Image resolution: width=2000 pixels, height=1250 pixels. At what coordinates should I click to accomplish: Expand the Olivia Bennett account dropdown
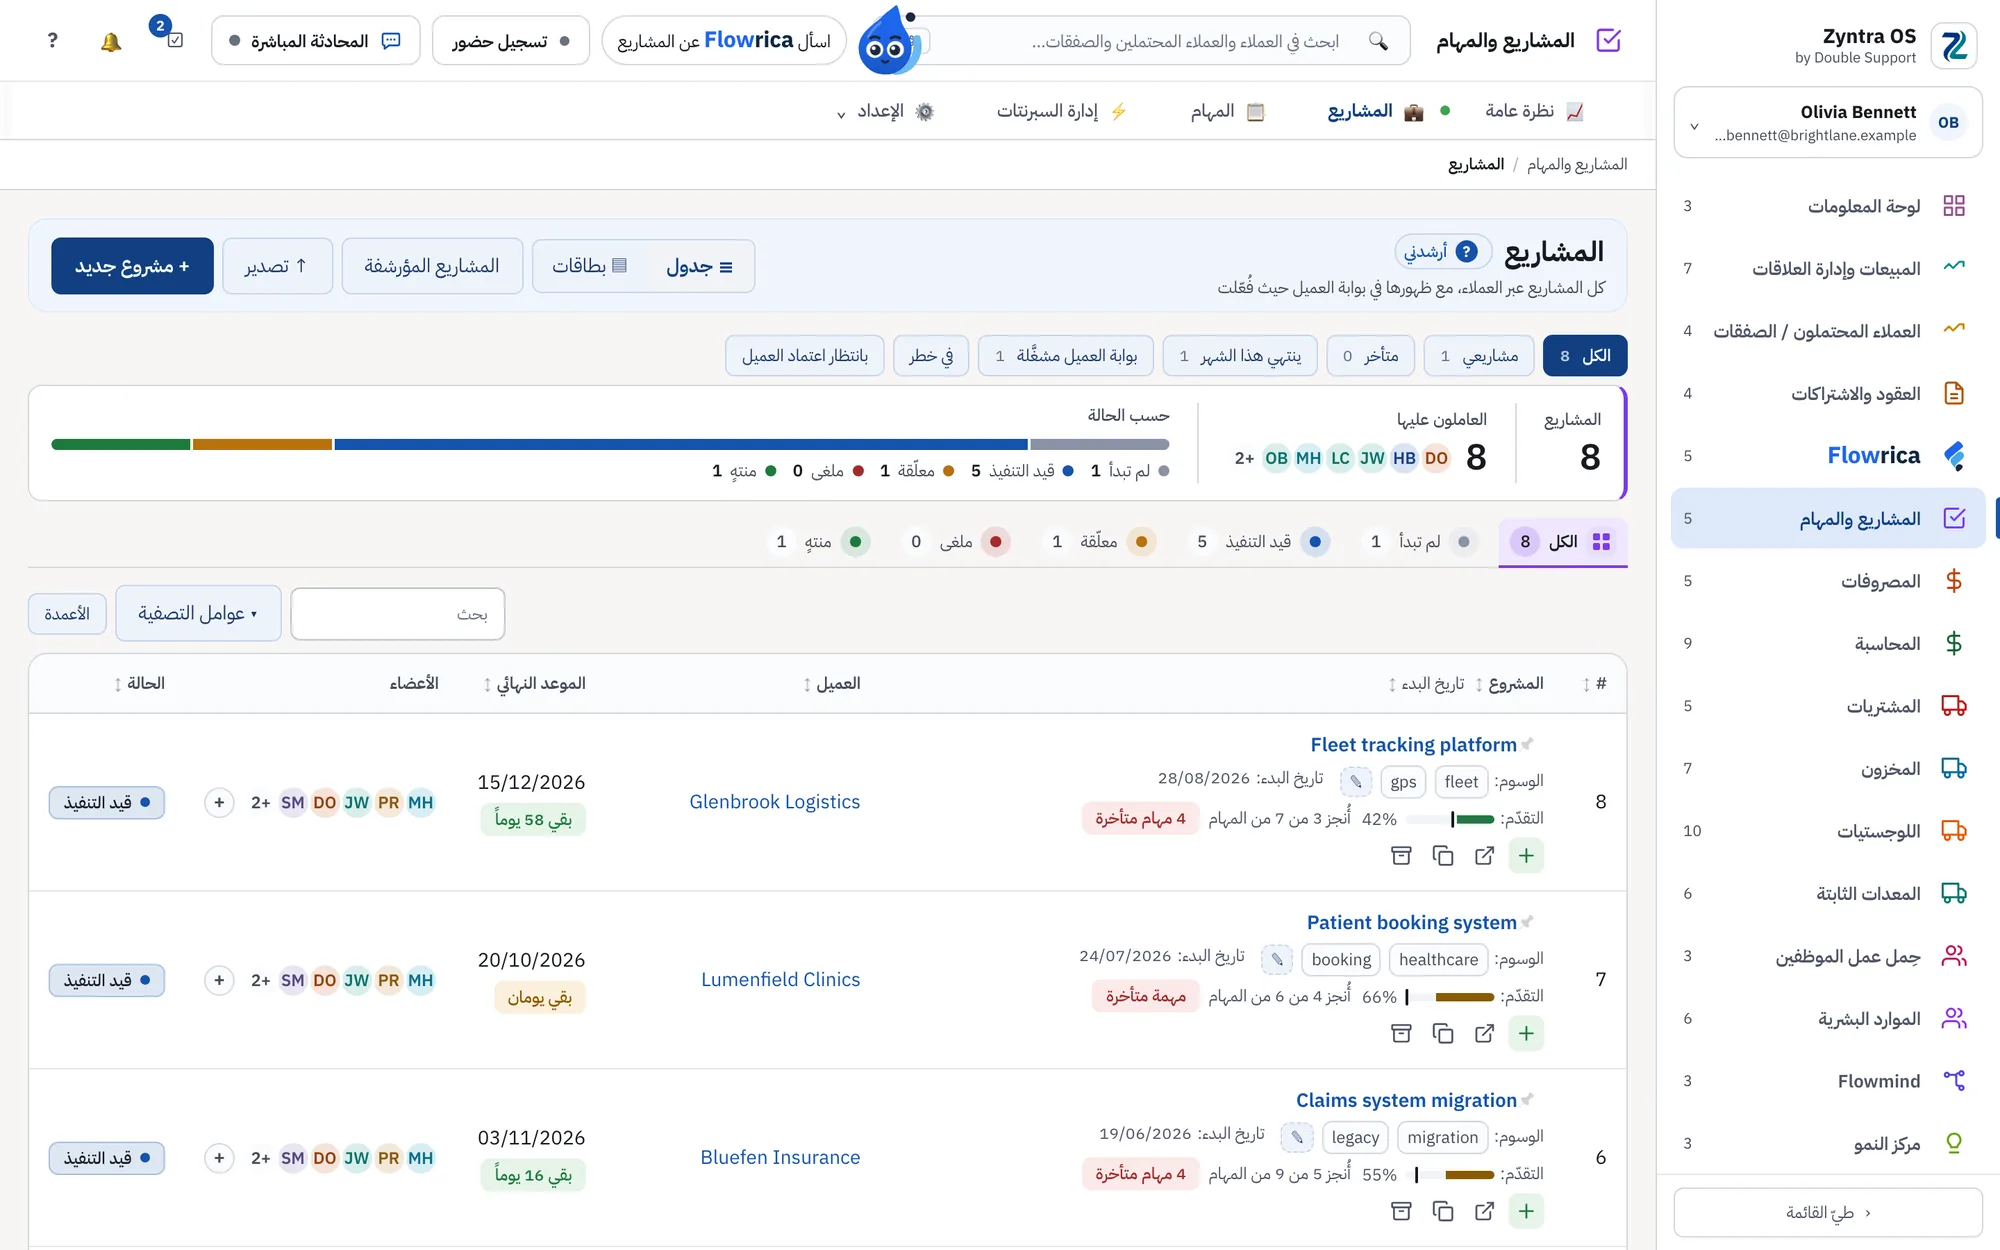coord(1827,123)
